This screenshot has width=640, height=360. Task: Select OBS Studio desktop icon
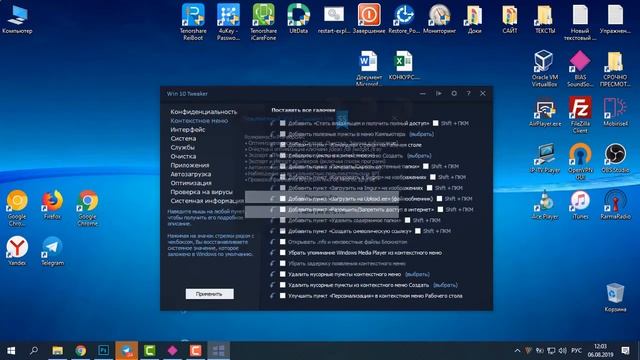pos(615,158)
